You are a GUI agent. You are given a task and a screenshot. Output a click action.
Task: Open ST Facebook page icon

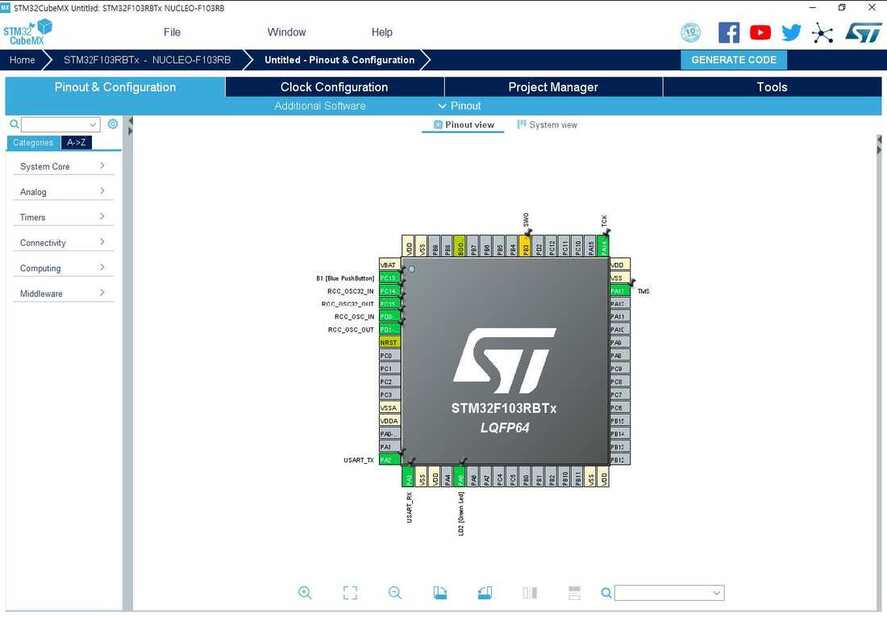729,33
